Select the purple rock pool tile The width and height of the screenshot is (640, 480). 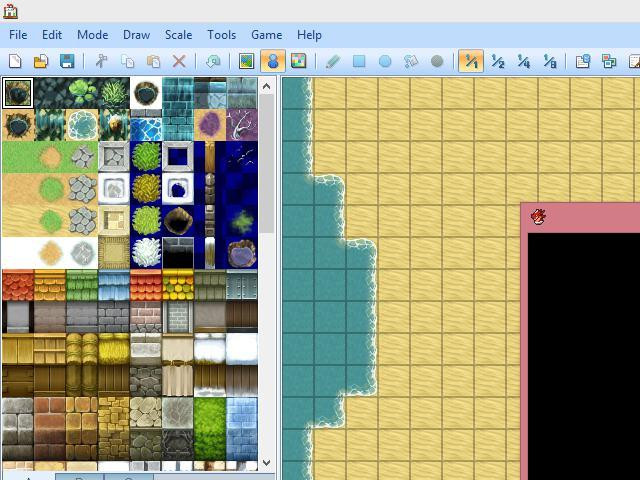pos(242,253)
